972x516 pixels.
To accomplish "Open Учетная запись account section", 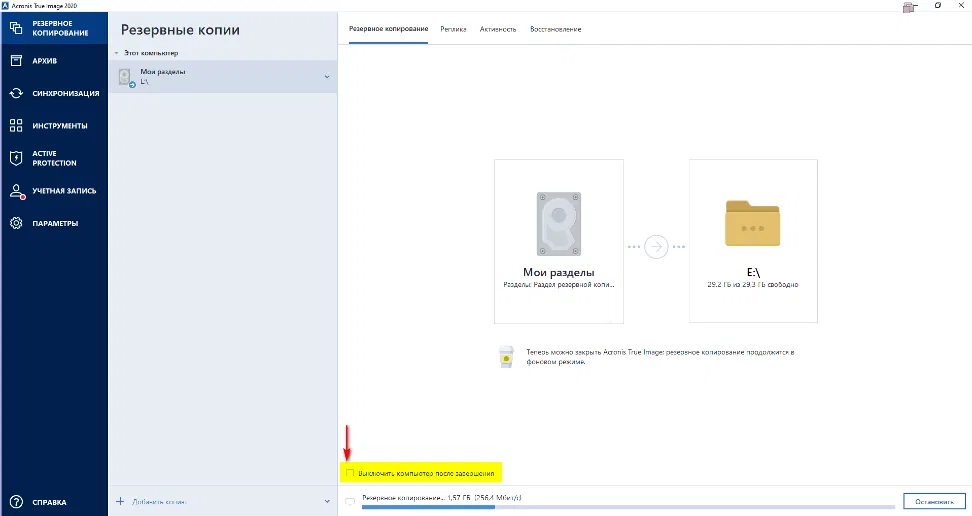I will (x=54, y=191).
